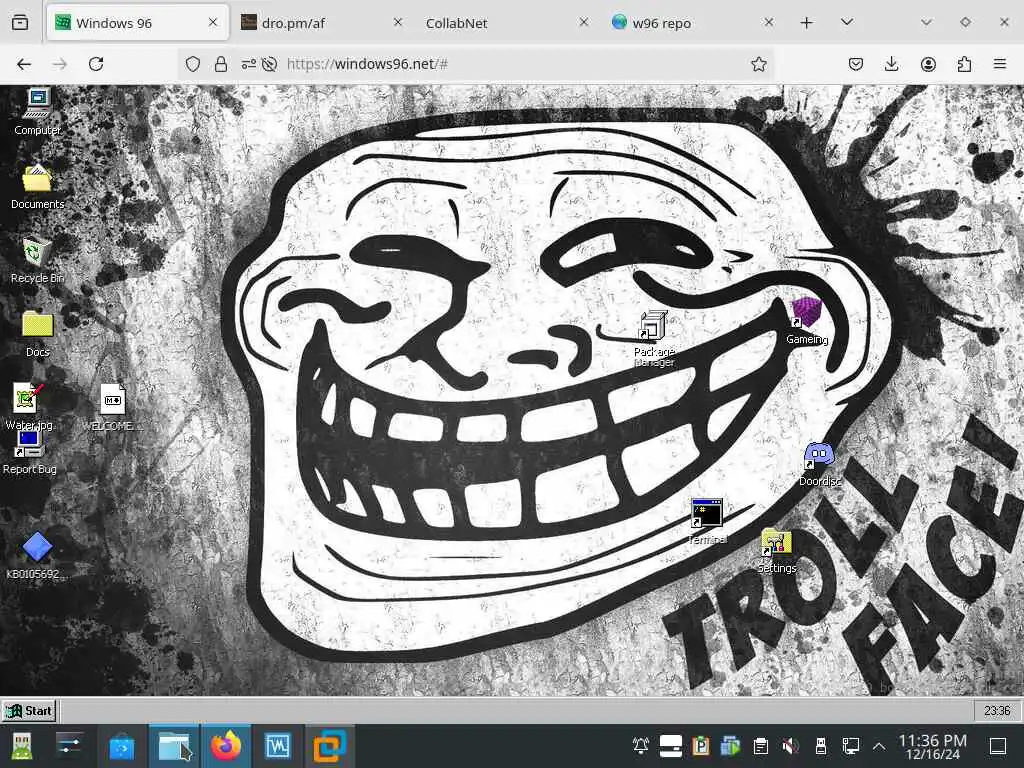Open the KDE application launcher
1024x768 pixels.
tap(20, 746)
